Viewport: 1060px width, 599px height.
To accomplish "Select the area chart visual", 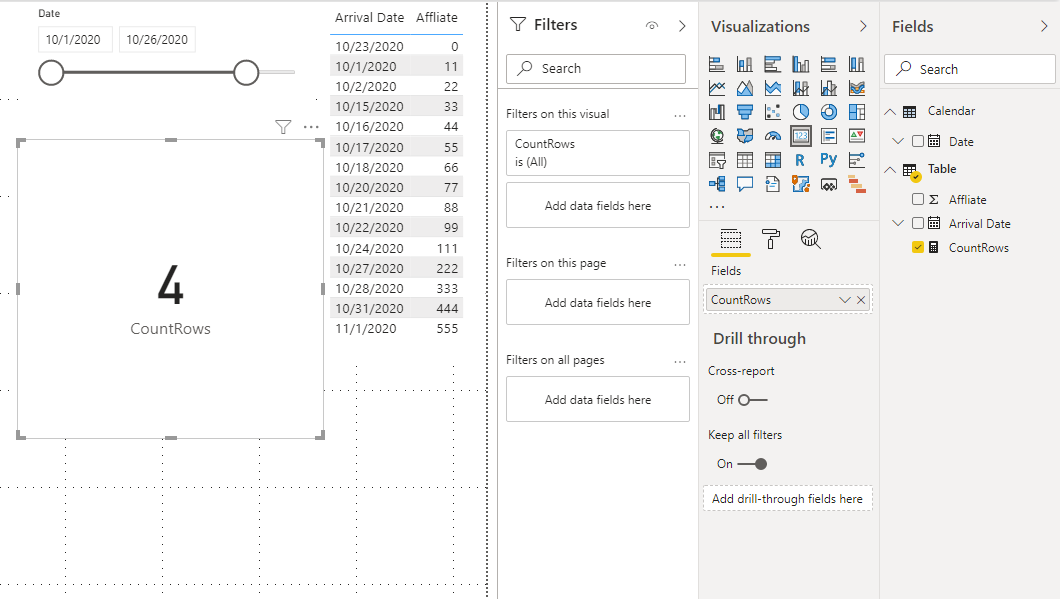I will pos(744,88).
